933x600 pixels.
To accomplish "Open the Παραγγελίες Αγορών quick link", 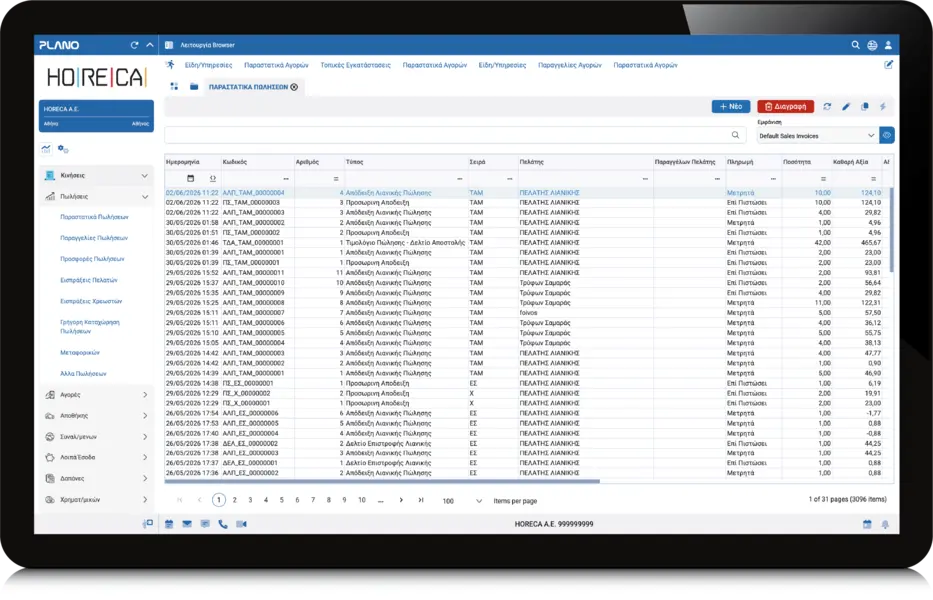I will click(569, 65).
